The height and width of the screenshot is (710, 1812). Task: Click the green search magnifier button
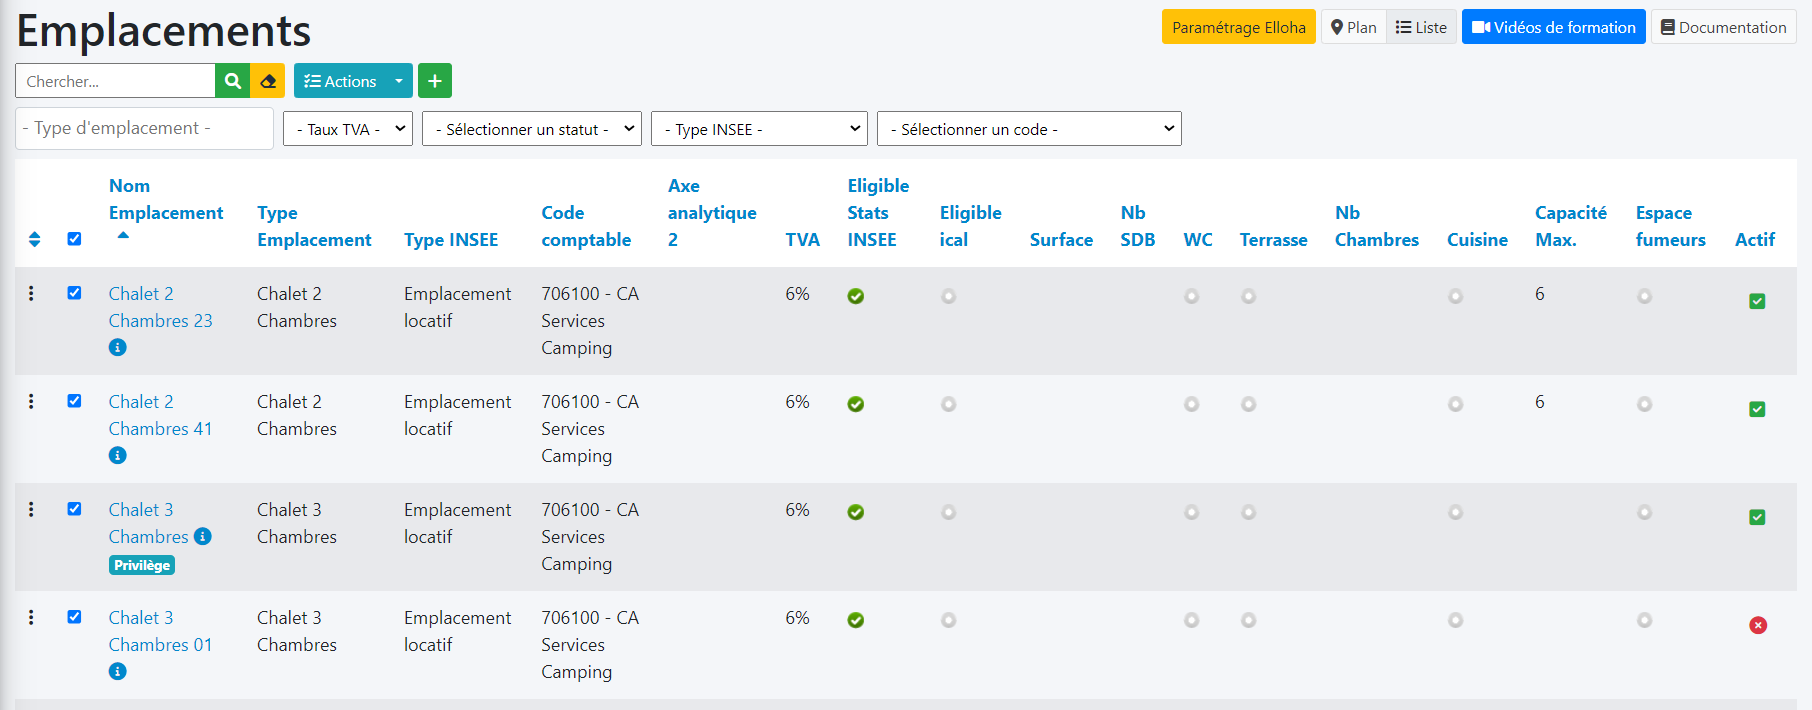pyautogui.click(x=232, y=81)
